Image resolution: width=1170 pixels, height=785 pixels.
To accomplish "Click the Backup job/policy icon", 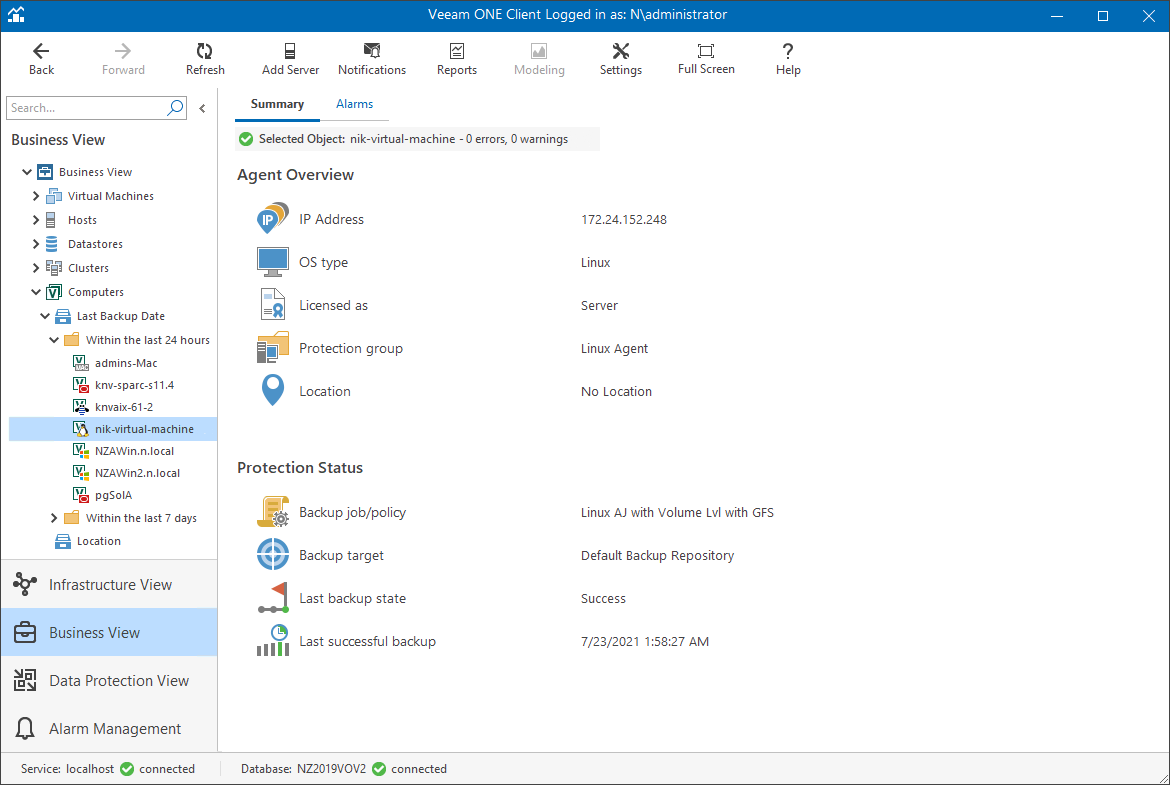I will (272, 512).
